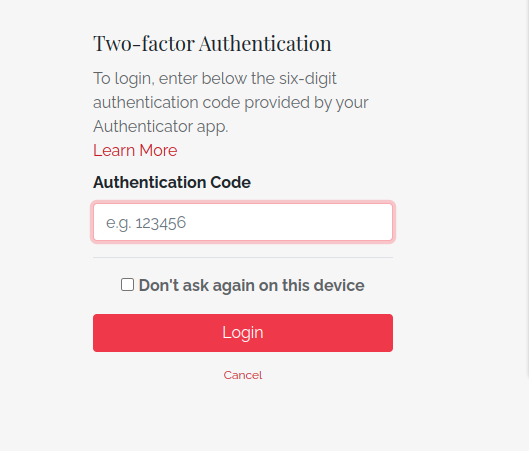Screen dimensions: 529x451
Task: Click the "Two-factor Authentication" heading
Action: (212, 44)
